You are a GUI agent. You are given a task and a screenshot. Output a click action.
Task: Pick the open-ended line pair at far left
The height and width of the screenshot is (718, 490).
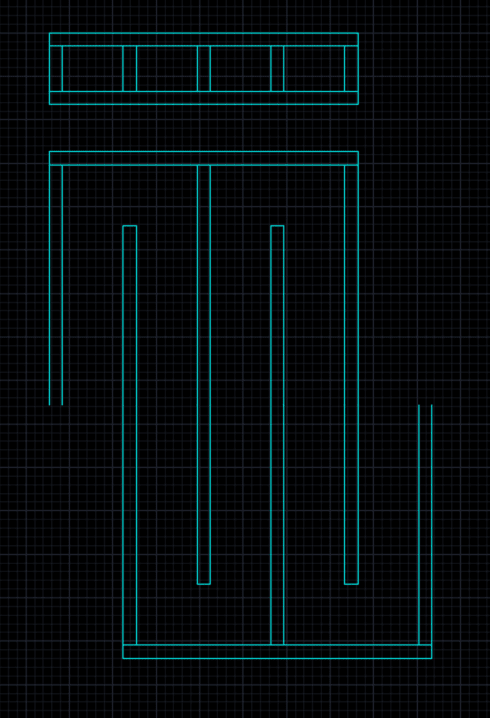[x=56, y=285]
